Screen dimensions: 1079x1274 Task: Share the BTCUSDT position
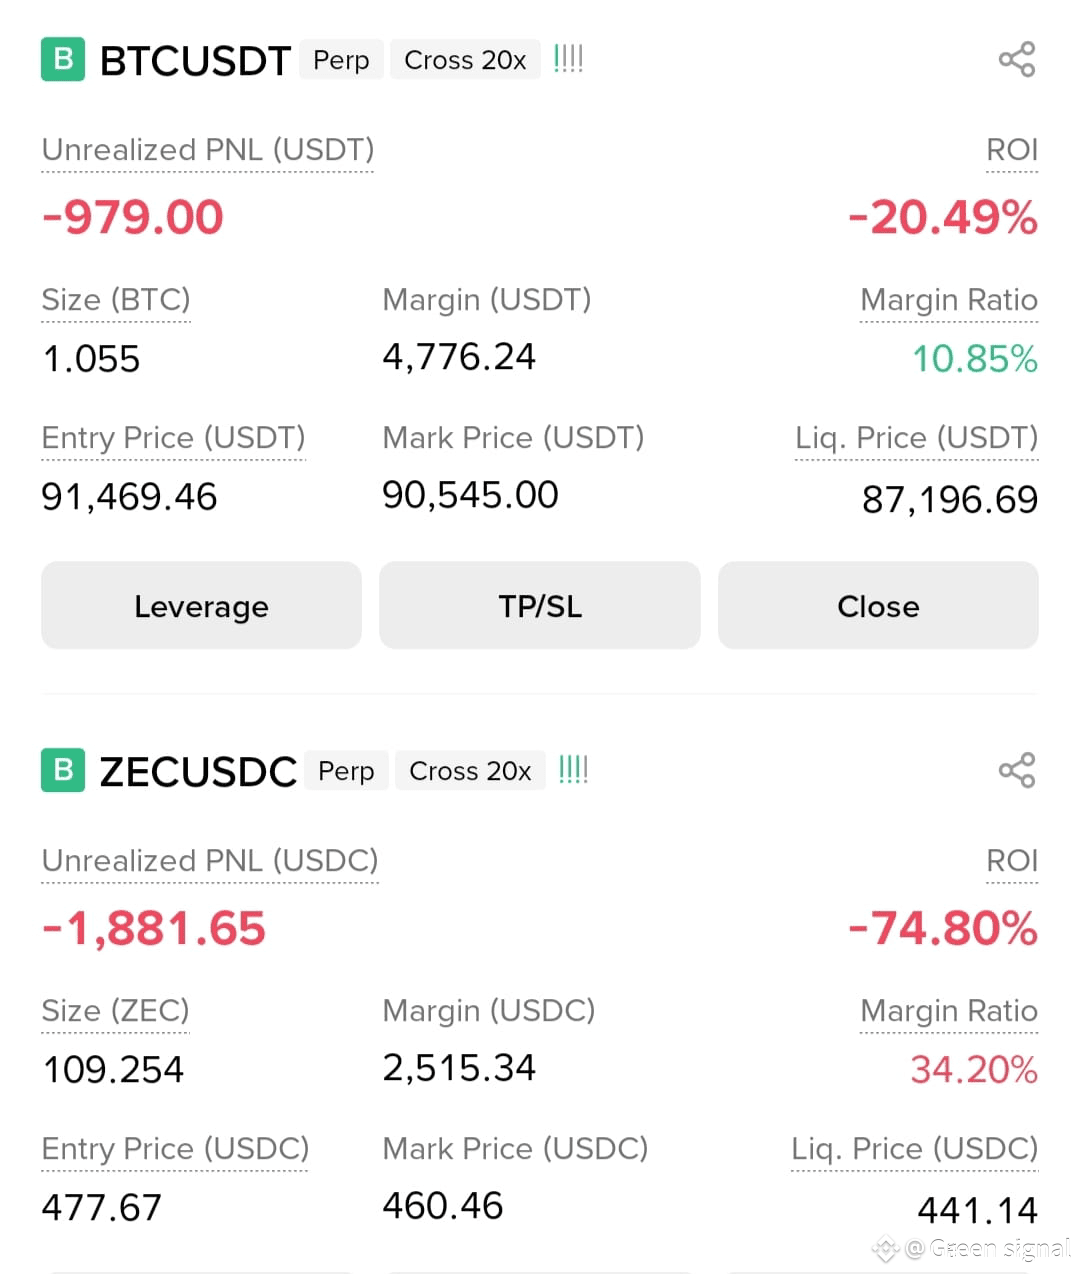(x=1017, y=60)
